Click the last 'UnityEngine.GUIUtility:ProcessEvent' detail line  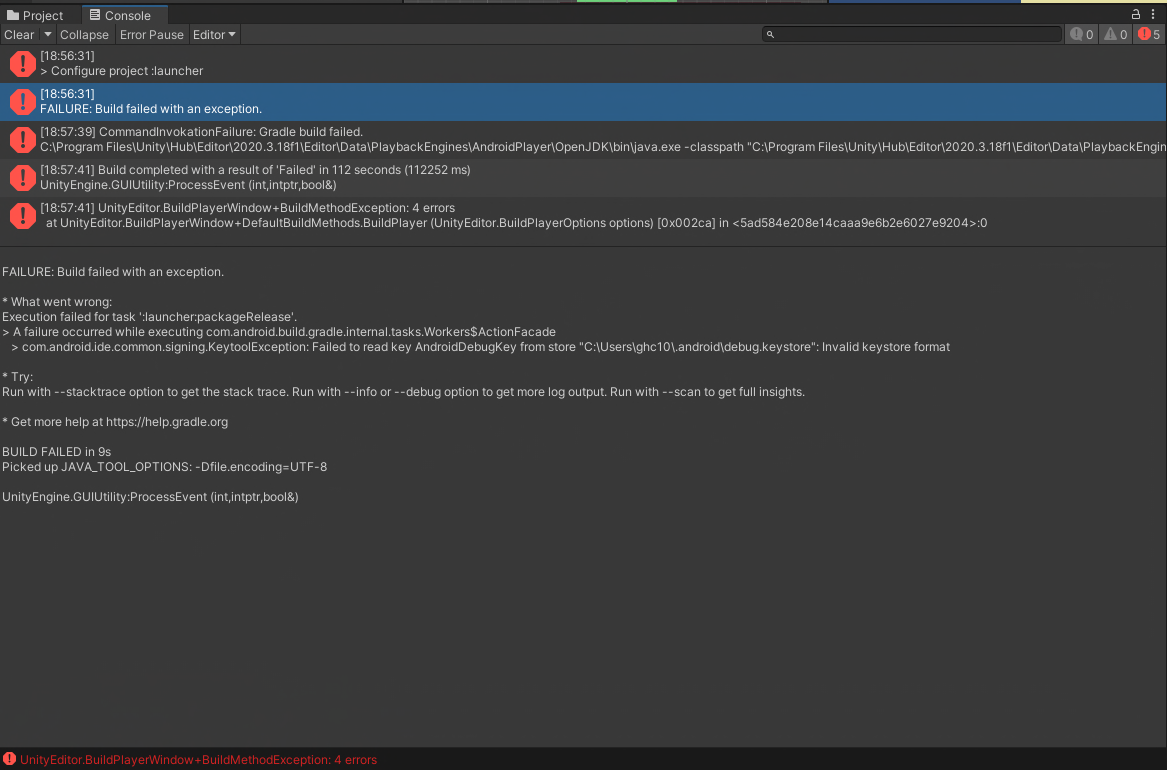[x=150, y=497]
